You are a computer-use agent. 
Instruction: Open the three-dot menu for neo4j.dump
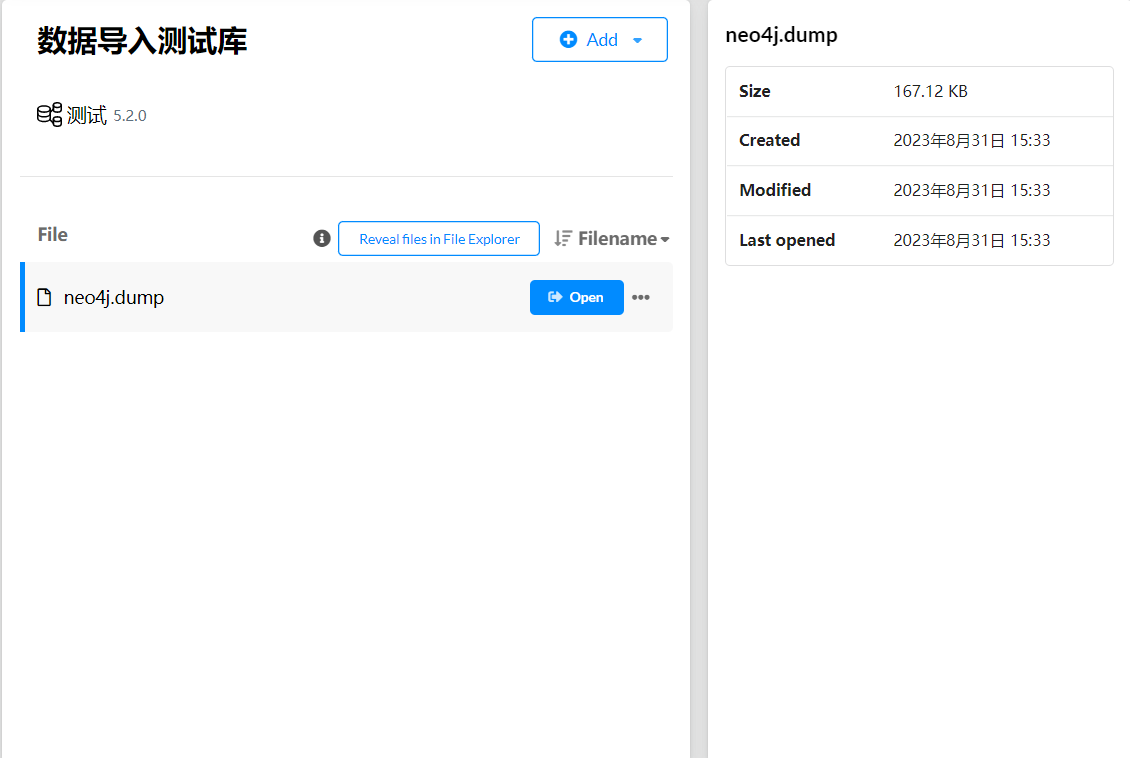[x=641, y=298]
